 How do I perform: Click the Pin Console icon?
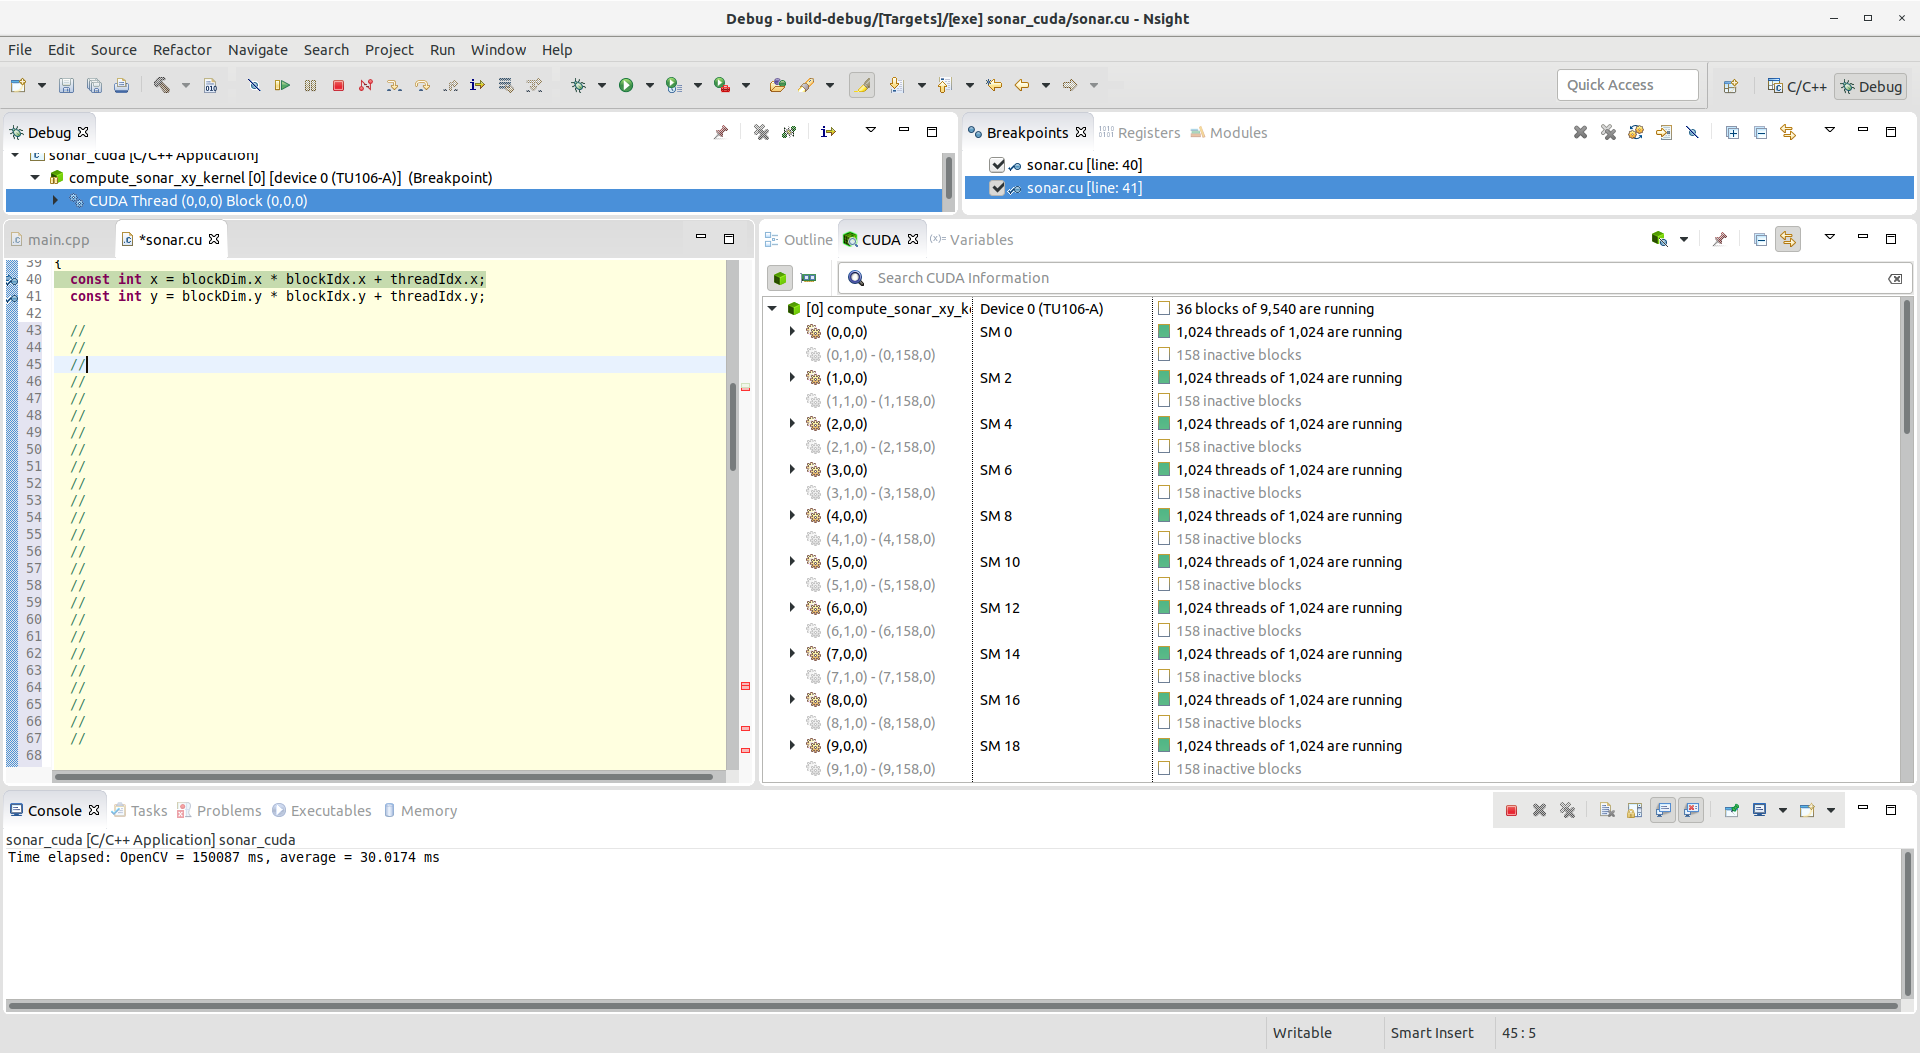click(1732, 810)
